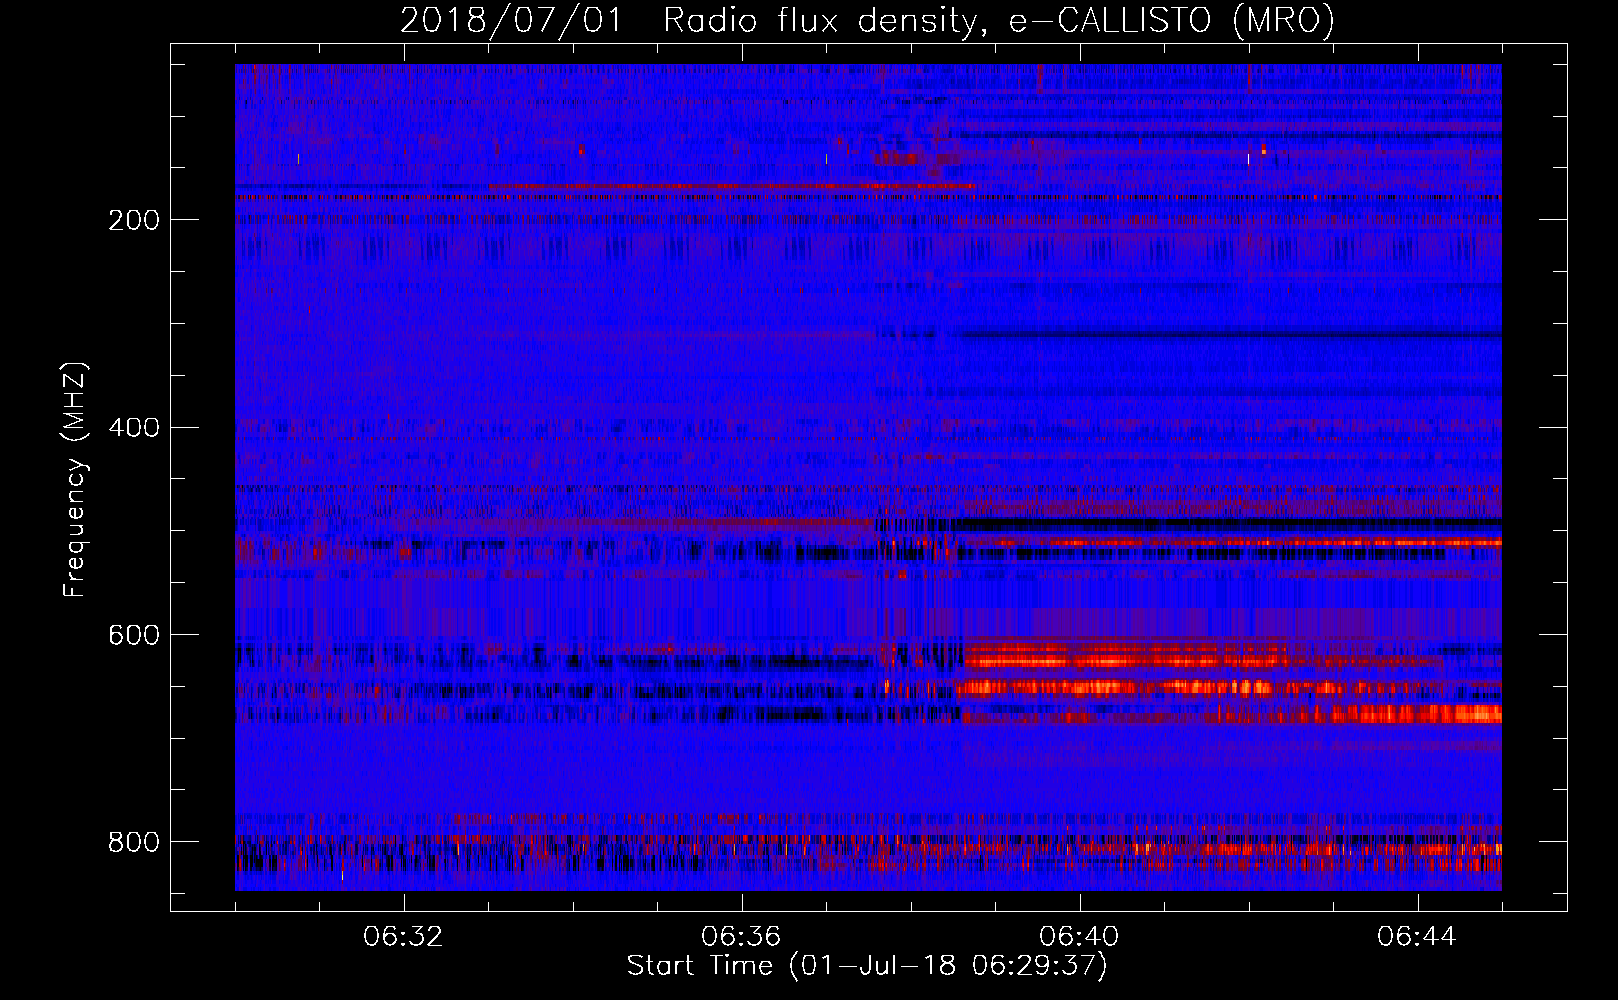Select the 600 frequency tick label

134,635
